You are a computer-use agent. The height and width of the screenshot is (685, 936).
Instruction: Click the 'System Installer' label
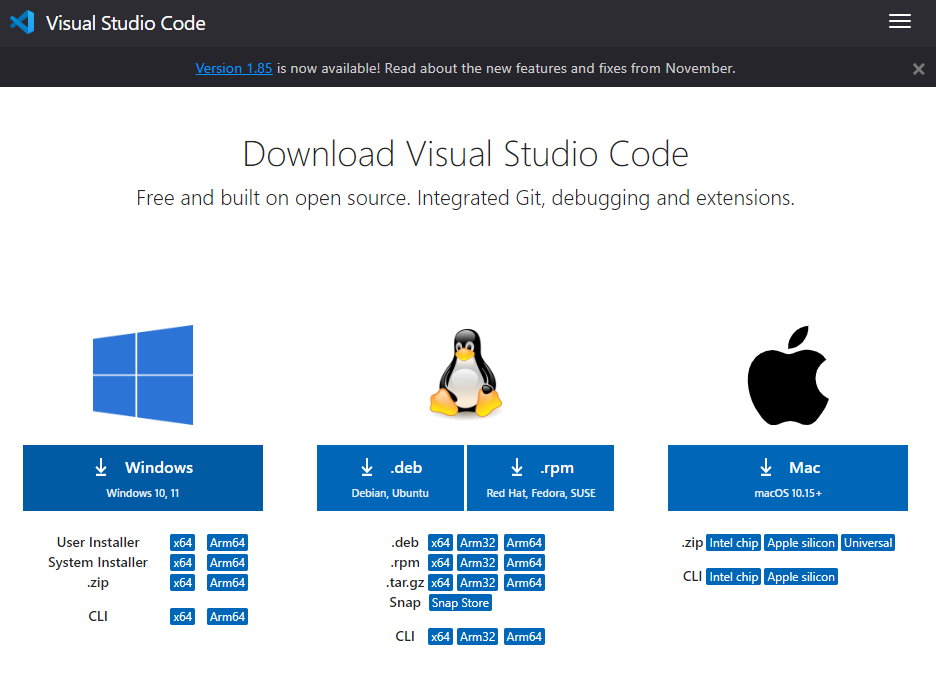click(x=98, y=562)
